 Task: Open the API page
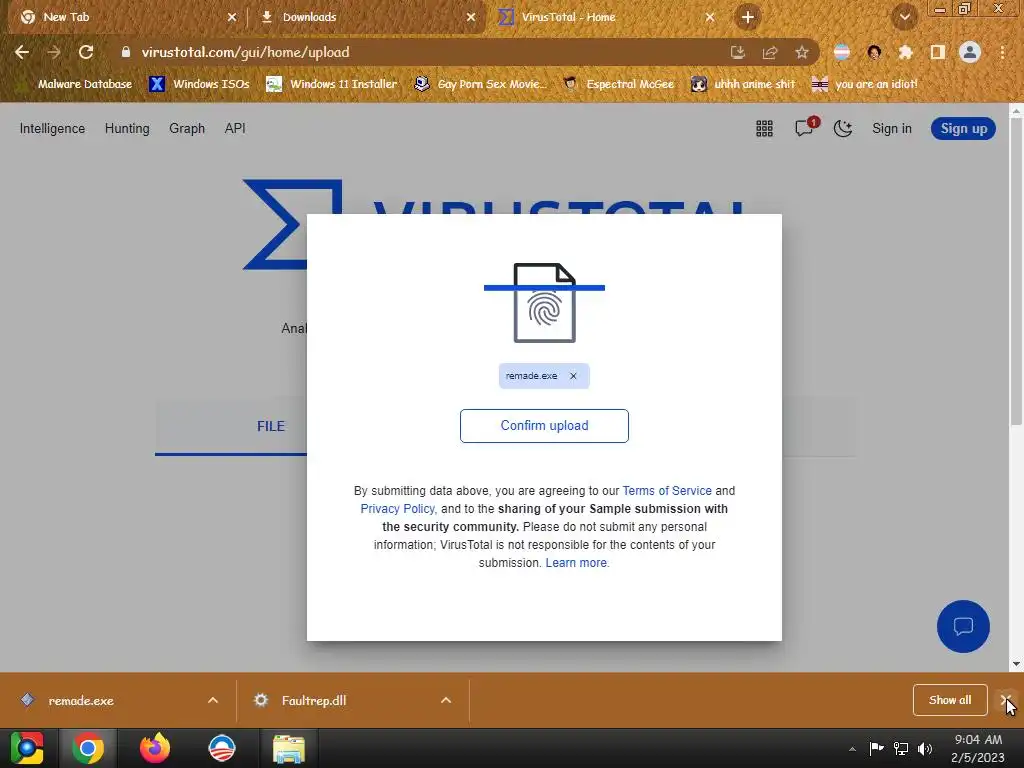pyautogui.click(x=235, y=129)
